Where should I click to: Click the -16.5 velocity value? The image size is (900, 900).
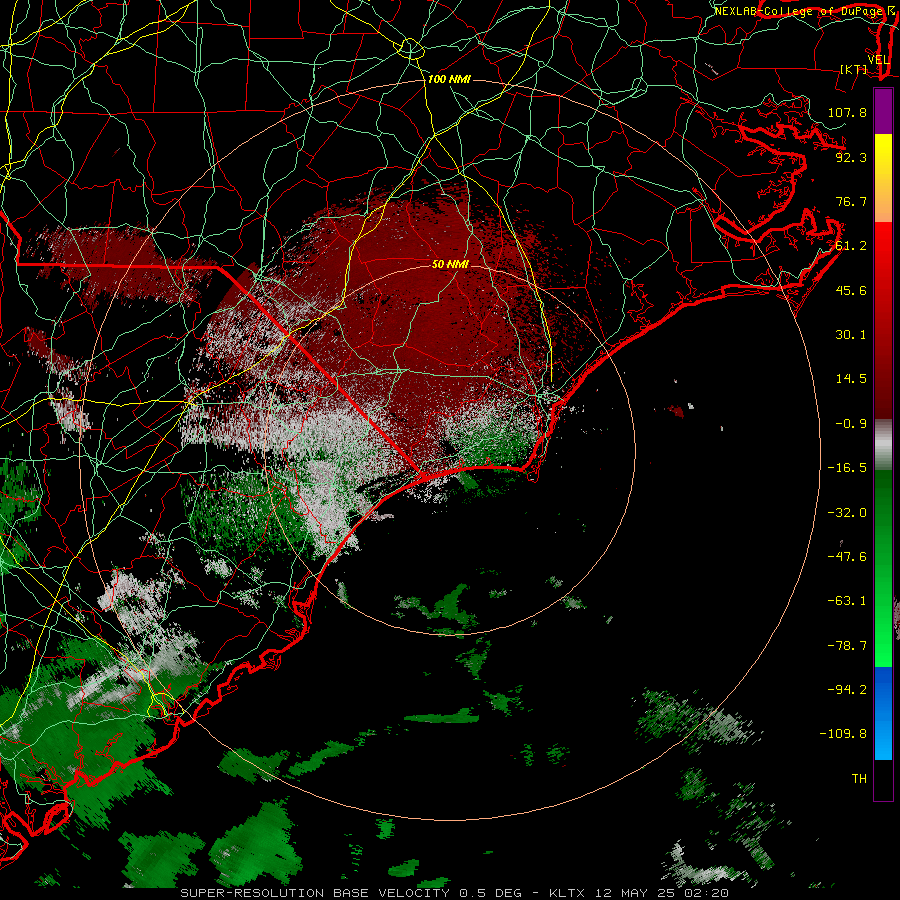pos(847,468)
